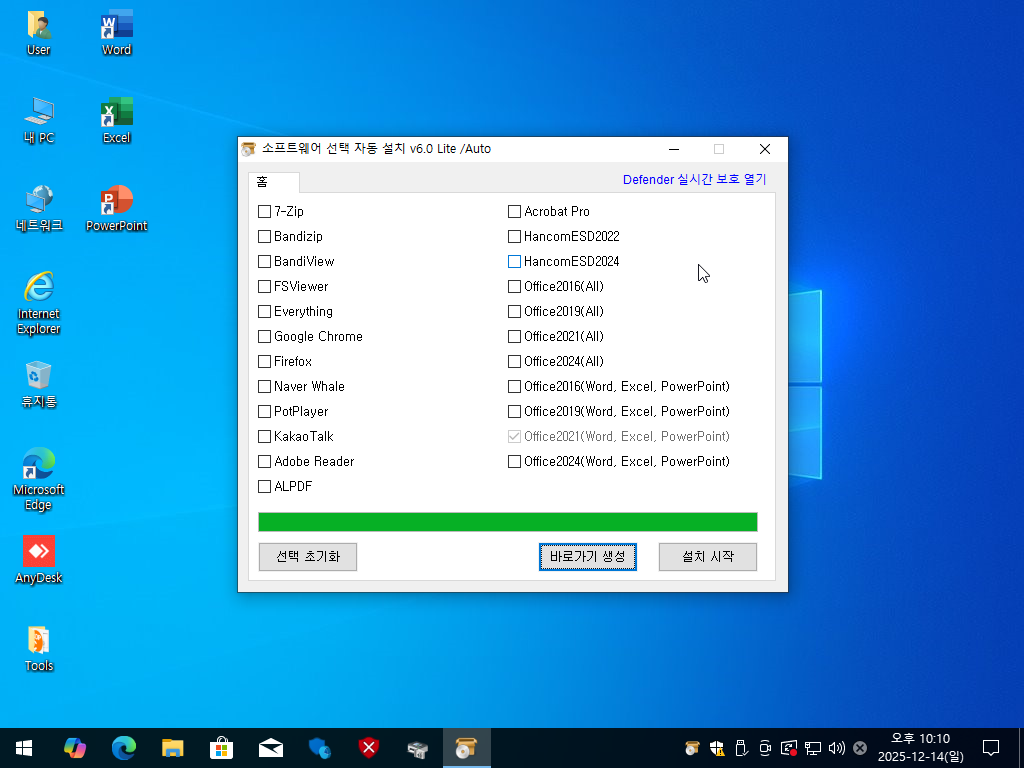Viewport: 1024px width, 768px height.
Task: Select the 휴지통 recycle bin icon
Action: 39,384
